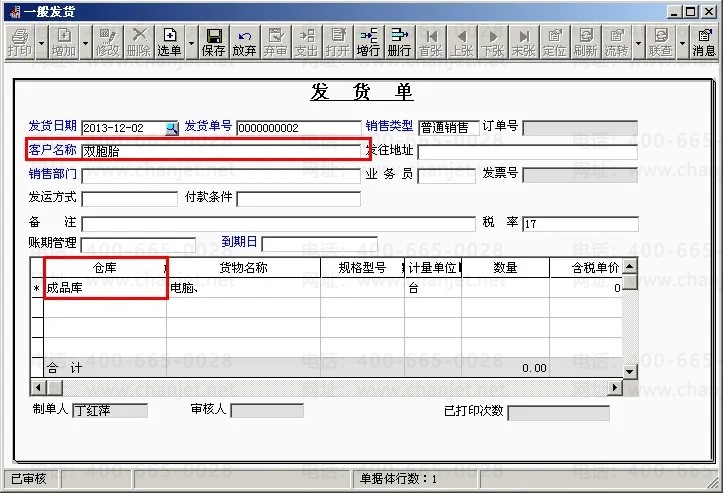Add a row with 增行 icon
Viewport: 723px width, 493px height.
[x=368, y=42]
